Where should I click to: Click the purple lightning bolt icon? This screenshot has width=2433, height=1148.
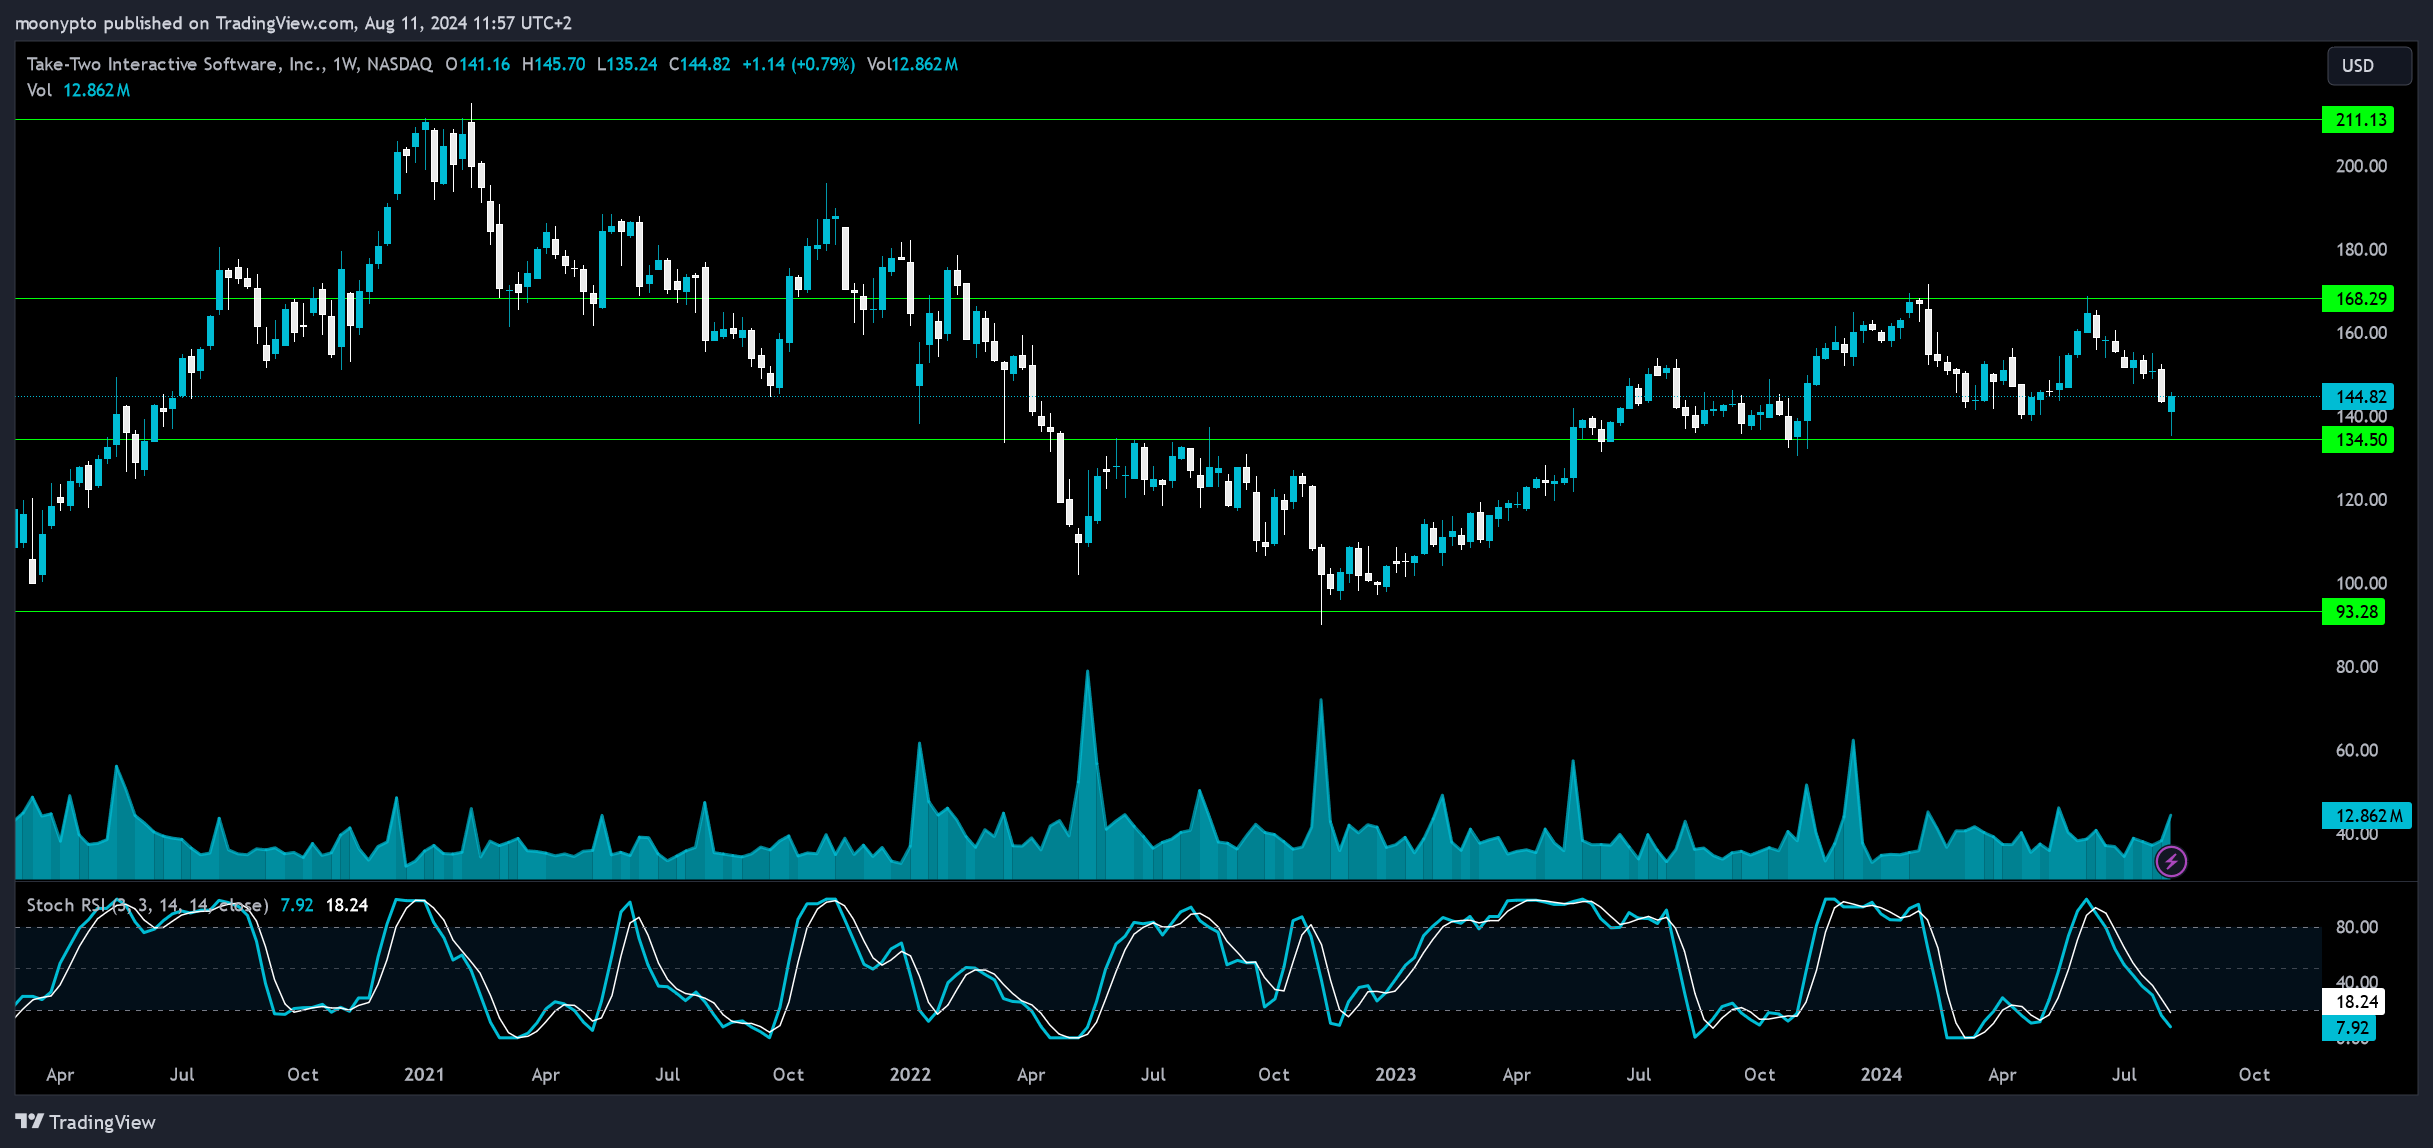pyautogui.click(x=2171, y=861)
